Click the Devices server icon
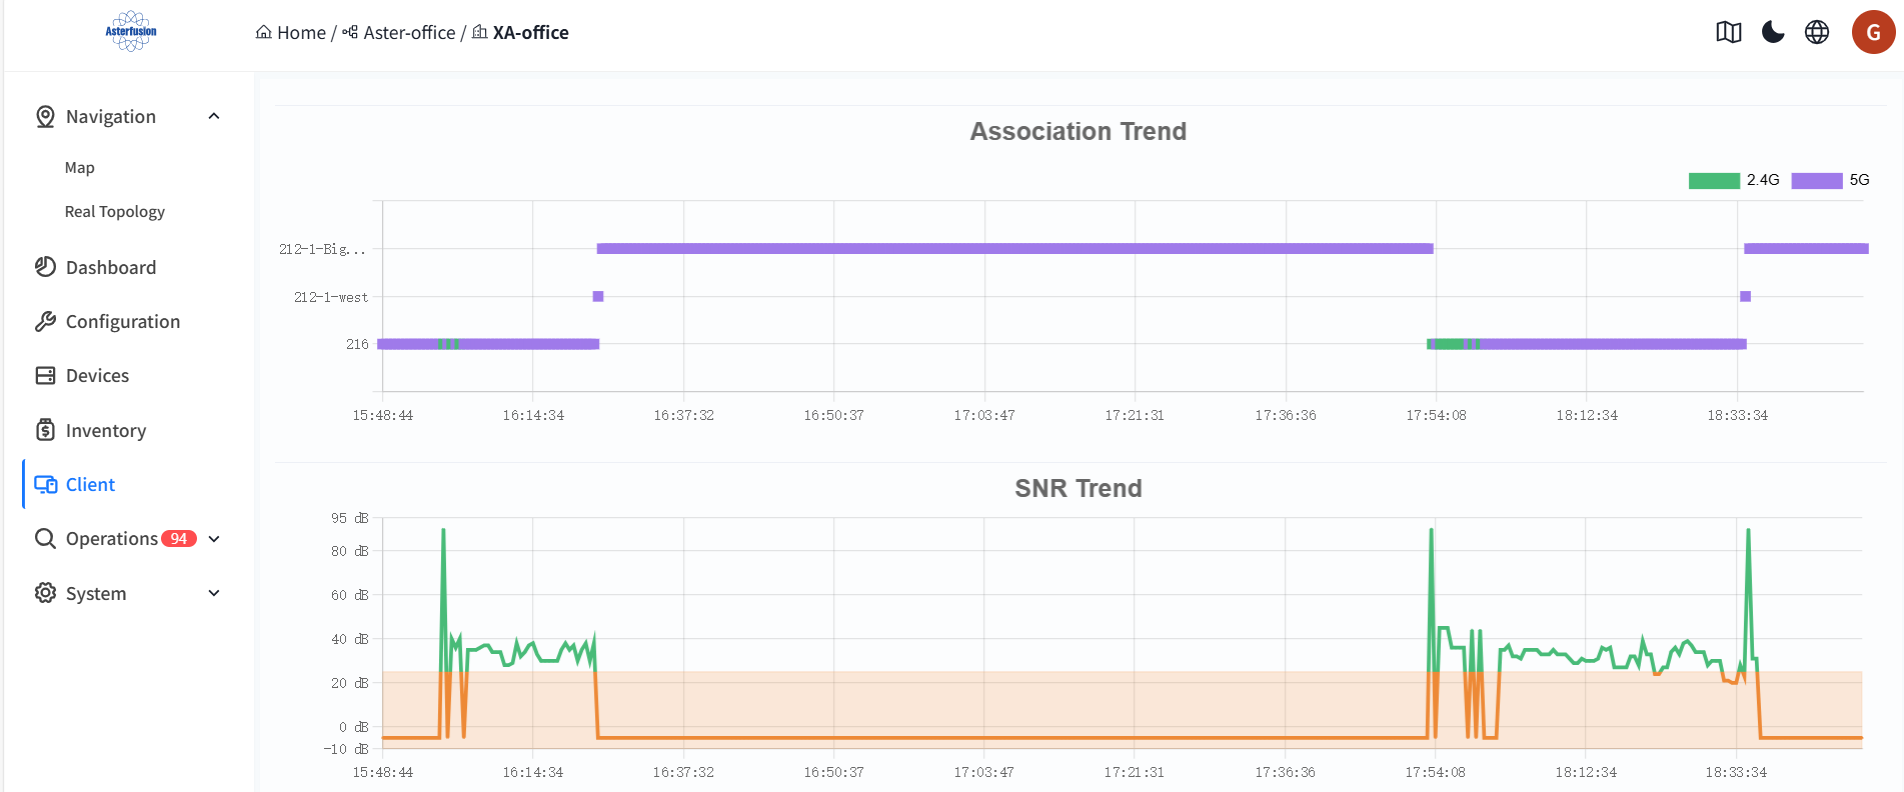1904x792 pixels. (45, 375)
